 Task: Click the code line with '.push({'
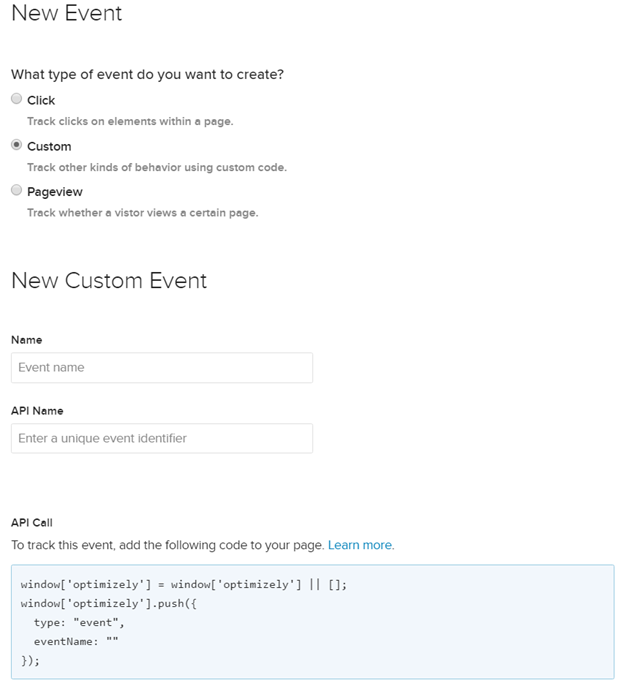[108, 603]
